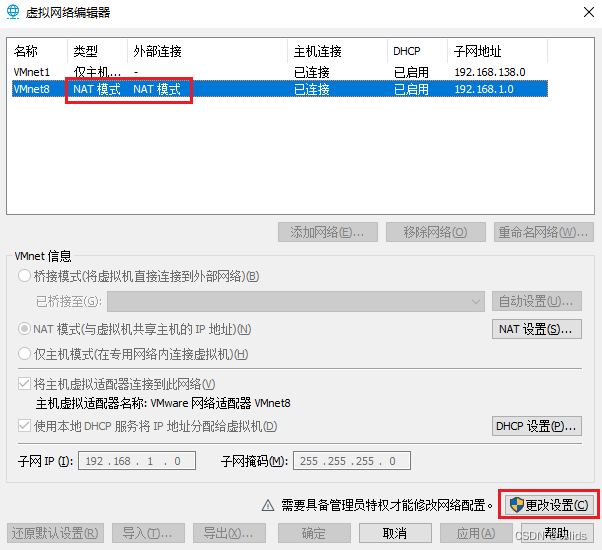The image size is (602, 550).
Task: Click the 移除网络(O) button
Action: [436, 232]
